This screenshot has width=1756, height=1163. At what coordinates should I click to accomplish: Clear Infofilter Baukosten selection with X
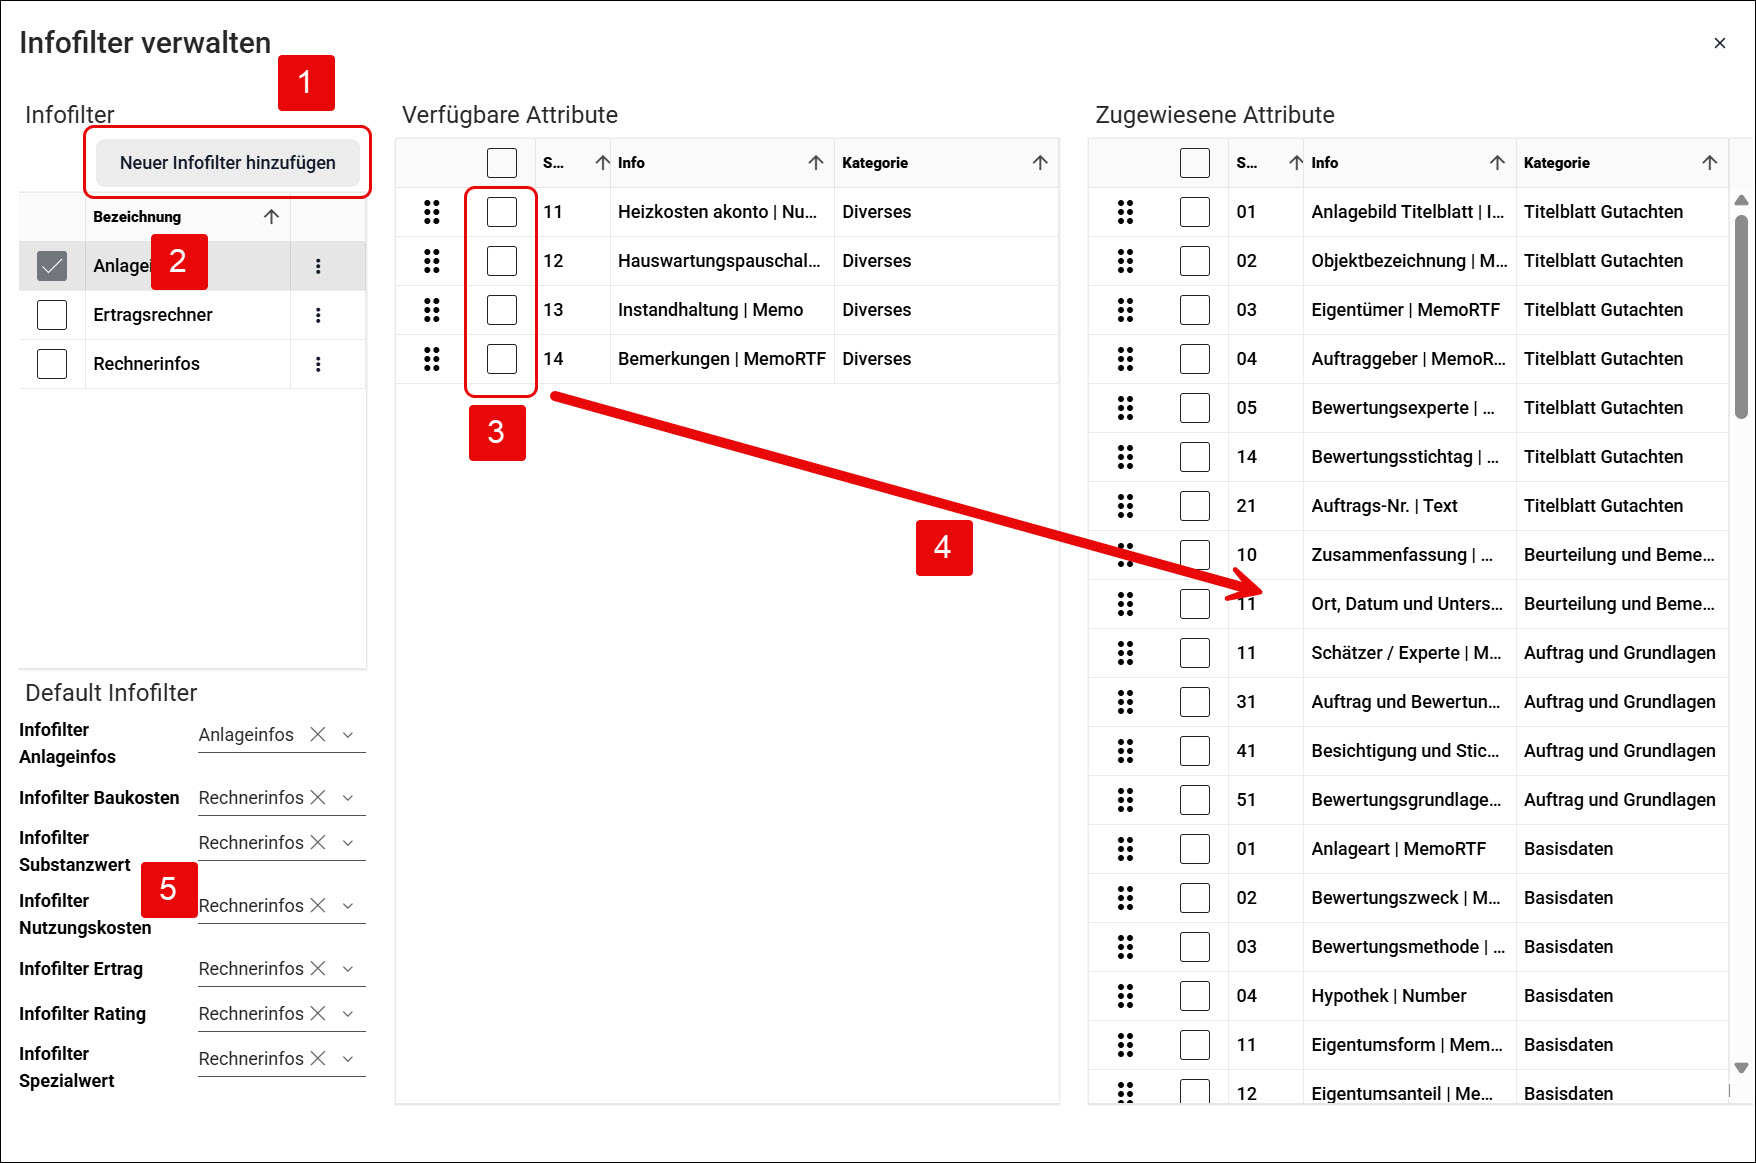[x=318, y=797]
